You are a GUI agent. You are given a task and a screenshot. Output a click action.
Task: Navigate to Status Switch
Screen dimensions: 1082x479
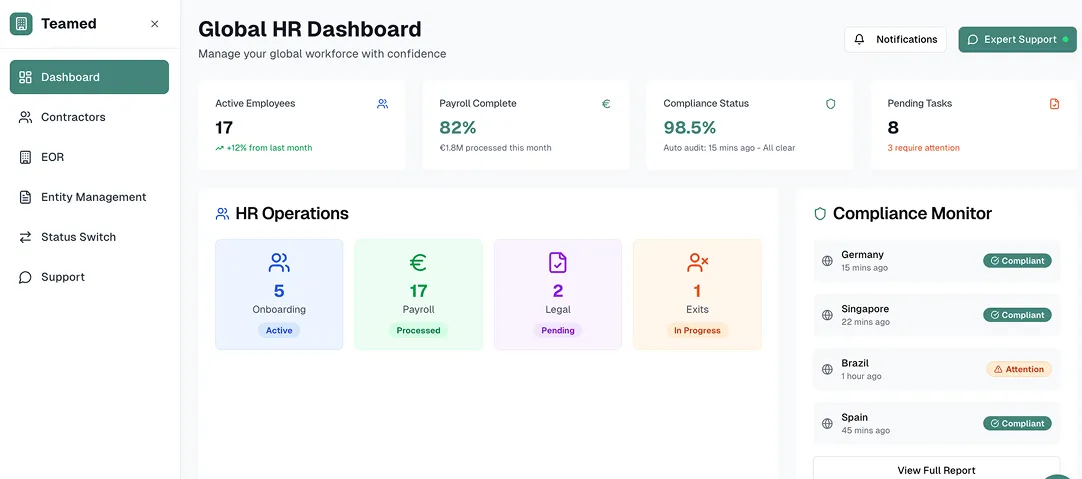click(x=89, y=237)
